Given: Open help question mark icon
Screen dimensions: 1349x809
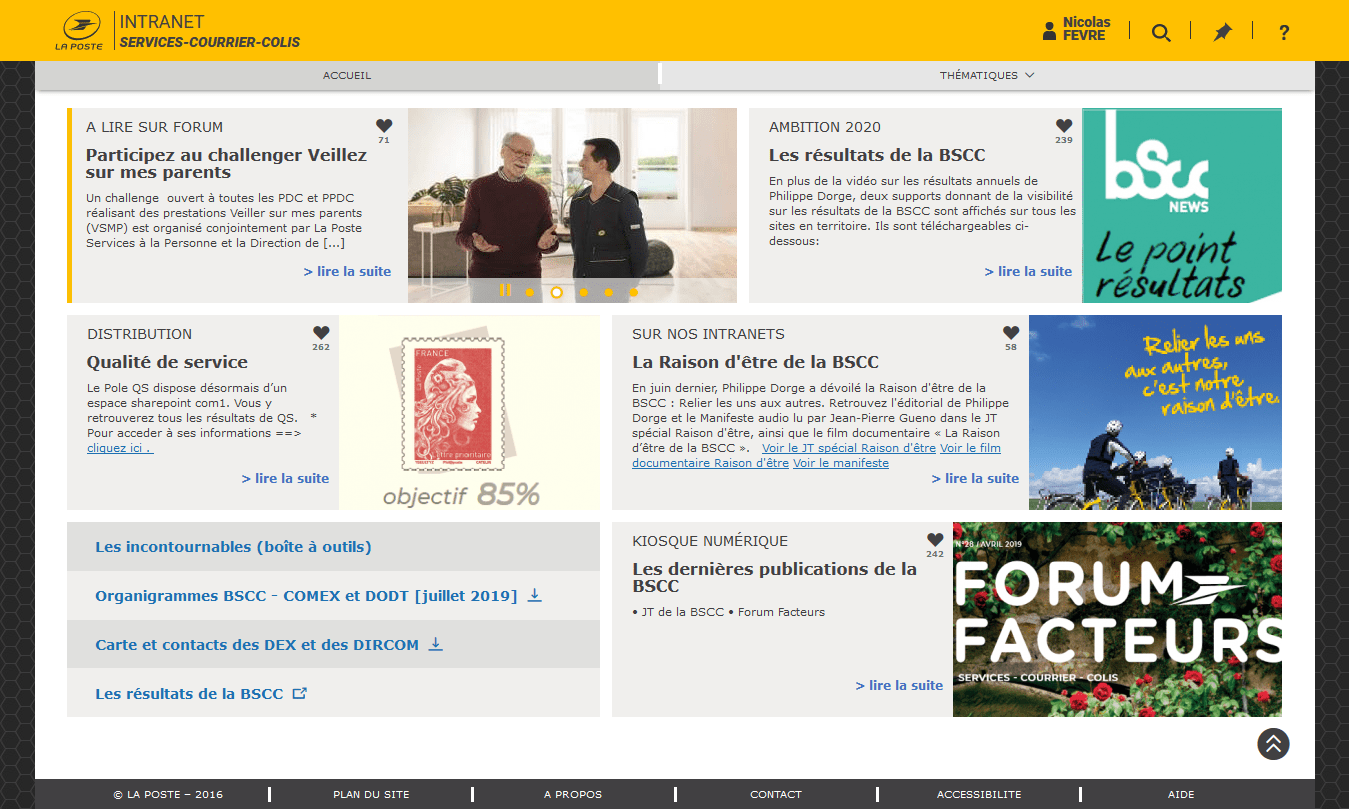Looking at the screenshot, I should click(x=1284, y=32).
